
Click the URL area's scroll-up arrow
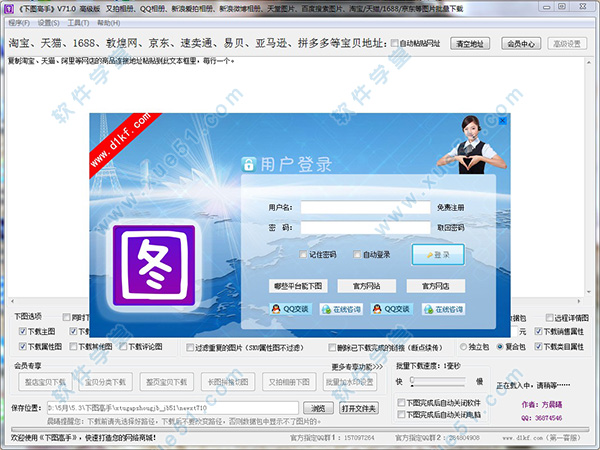pos(589,62)
